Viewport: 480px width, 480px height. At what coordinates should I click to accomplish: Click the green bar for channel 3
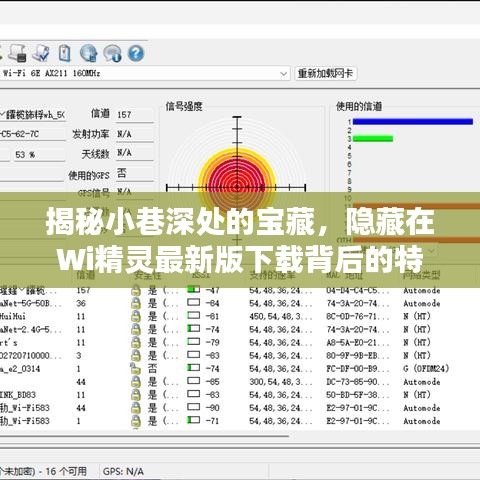[373, 139]
